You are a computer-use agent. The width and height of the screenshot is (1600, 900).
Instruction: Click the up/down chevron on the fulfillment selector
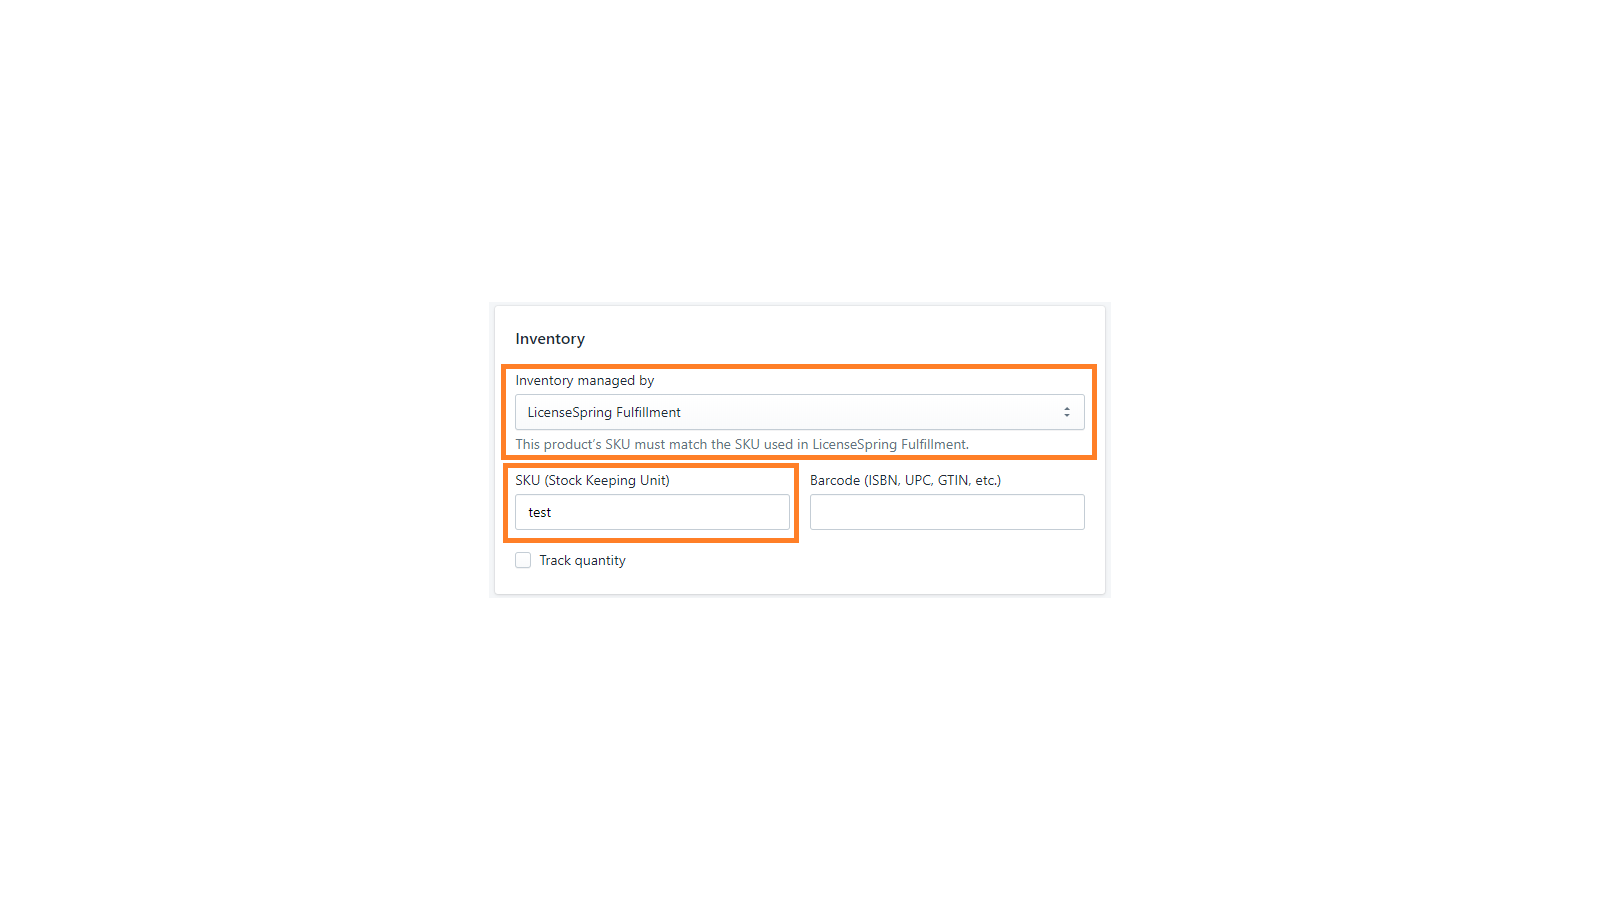[1067, 412]
